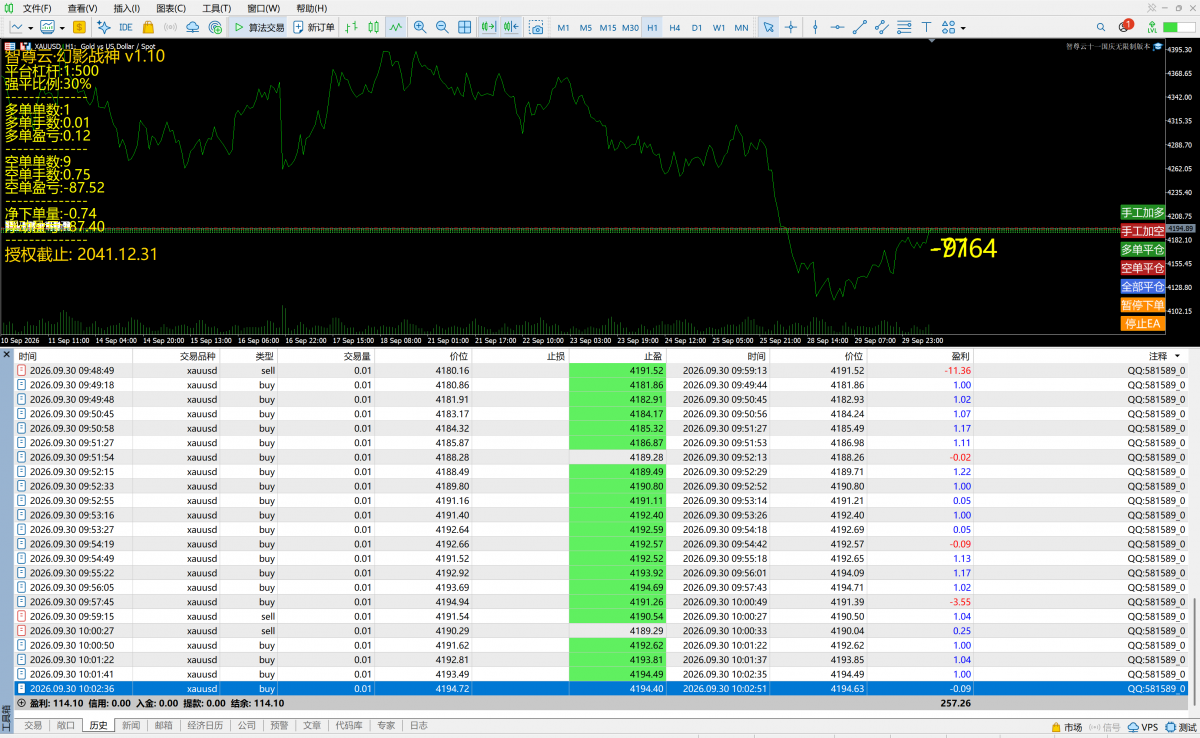This screenshot has width=1200, height=738.
Task: Click the 全部平仓 button on chart
Action: (1142, 286)
